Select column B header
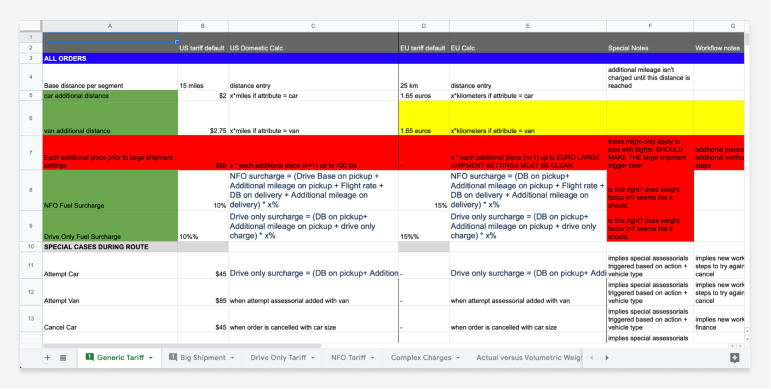Image resolution: width=771 pixels, height=389 pixels. coord(203,26)
